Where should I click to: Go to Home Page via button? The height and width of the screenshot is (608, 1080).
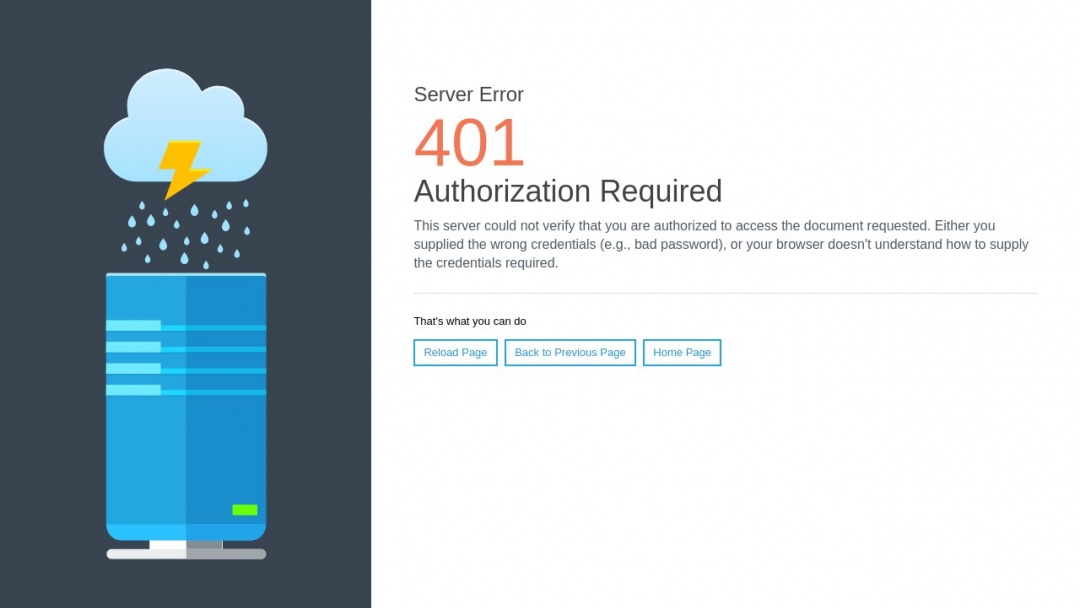tap(681, 353)
